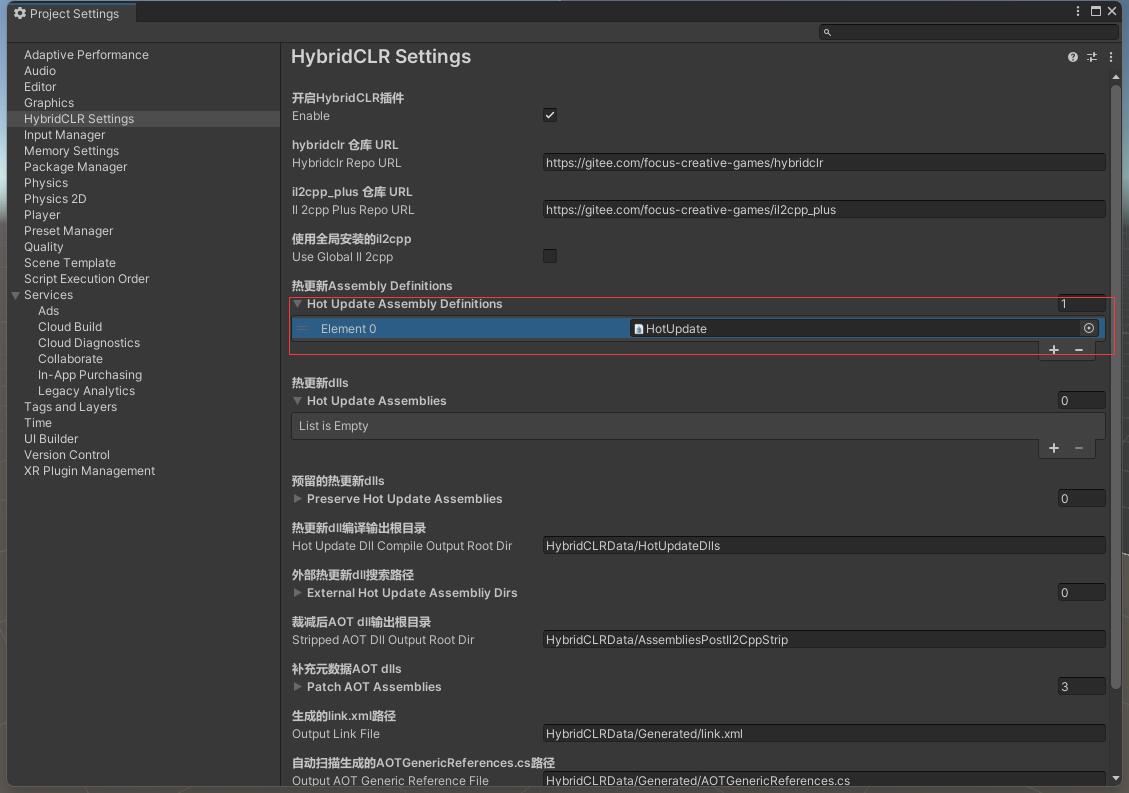The image size is (1129, 793).
Task: Click the drag handle of Element 0
Action: click(303, 328)
